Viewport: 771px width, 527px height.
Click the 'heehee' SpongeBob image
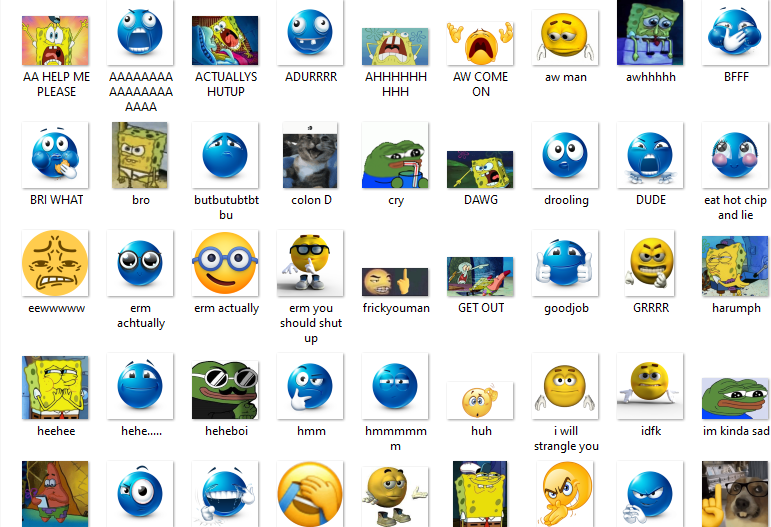55,388
